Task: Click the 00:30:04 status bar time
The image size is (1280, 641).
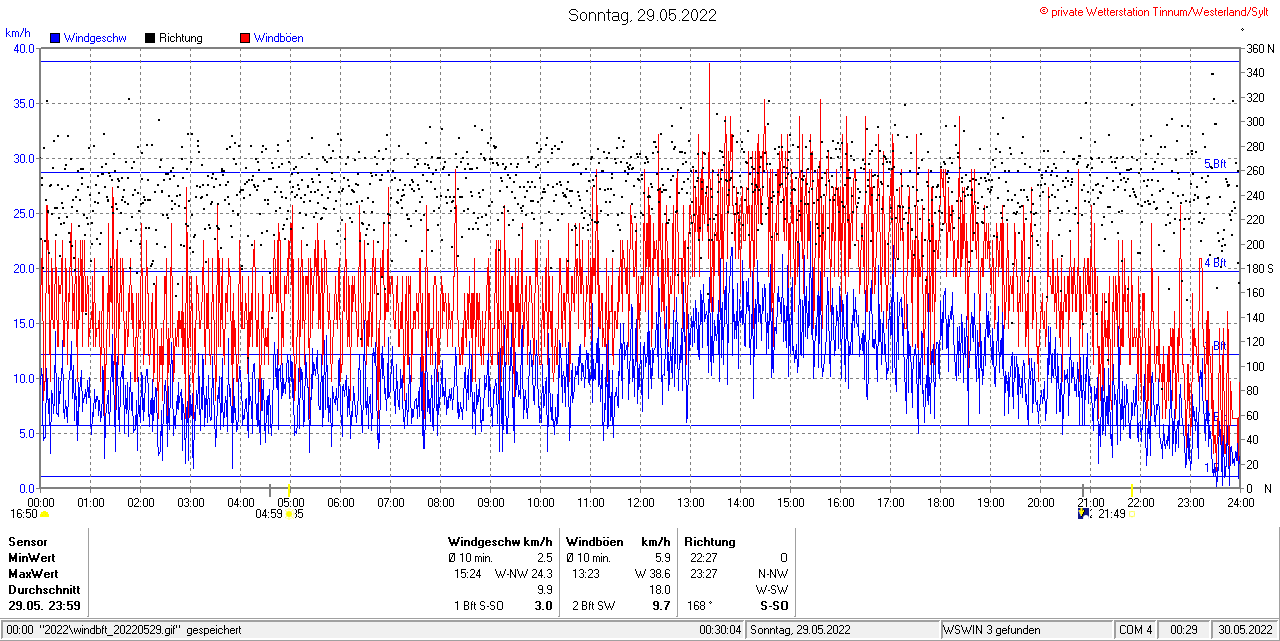Action: (x=721, y=630)
